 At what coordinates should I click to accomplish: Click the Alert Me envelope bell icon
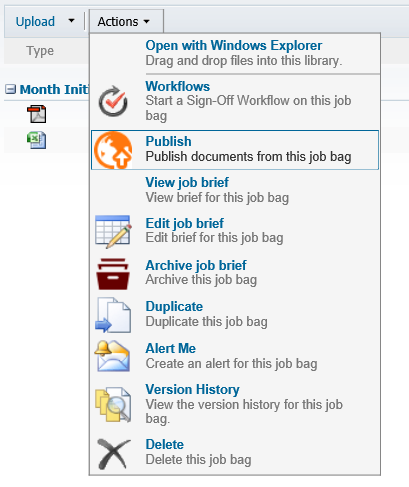click(112, 356)
